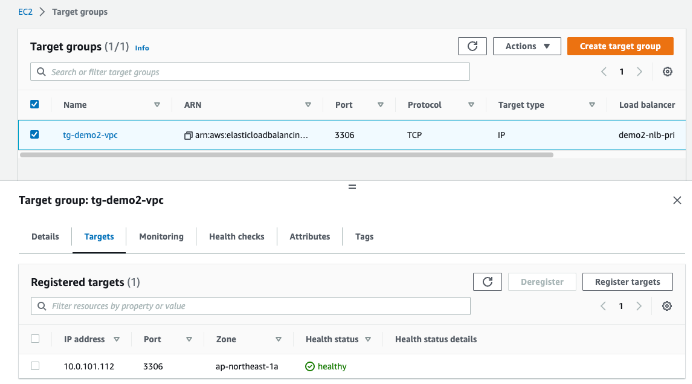This screenshot has width=692, height=384.
Task: Open the Actions dropdown menu
Action: click(527, 46)
